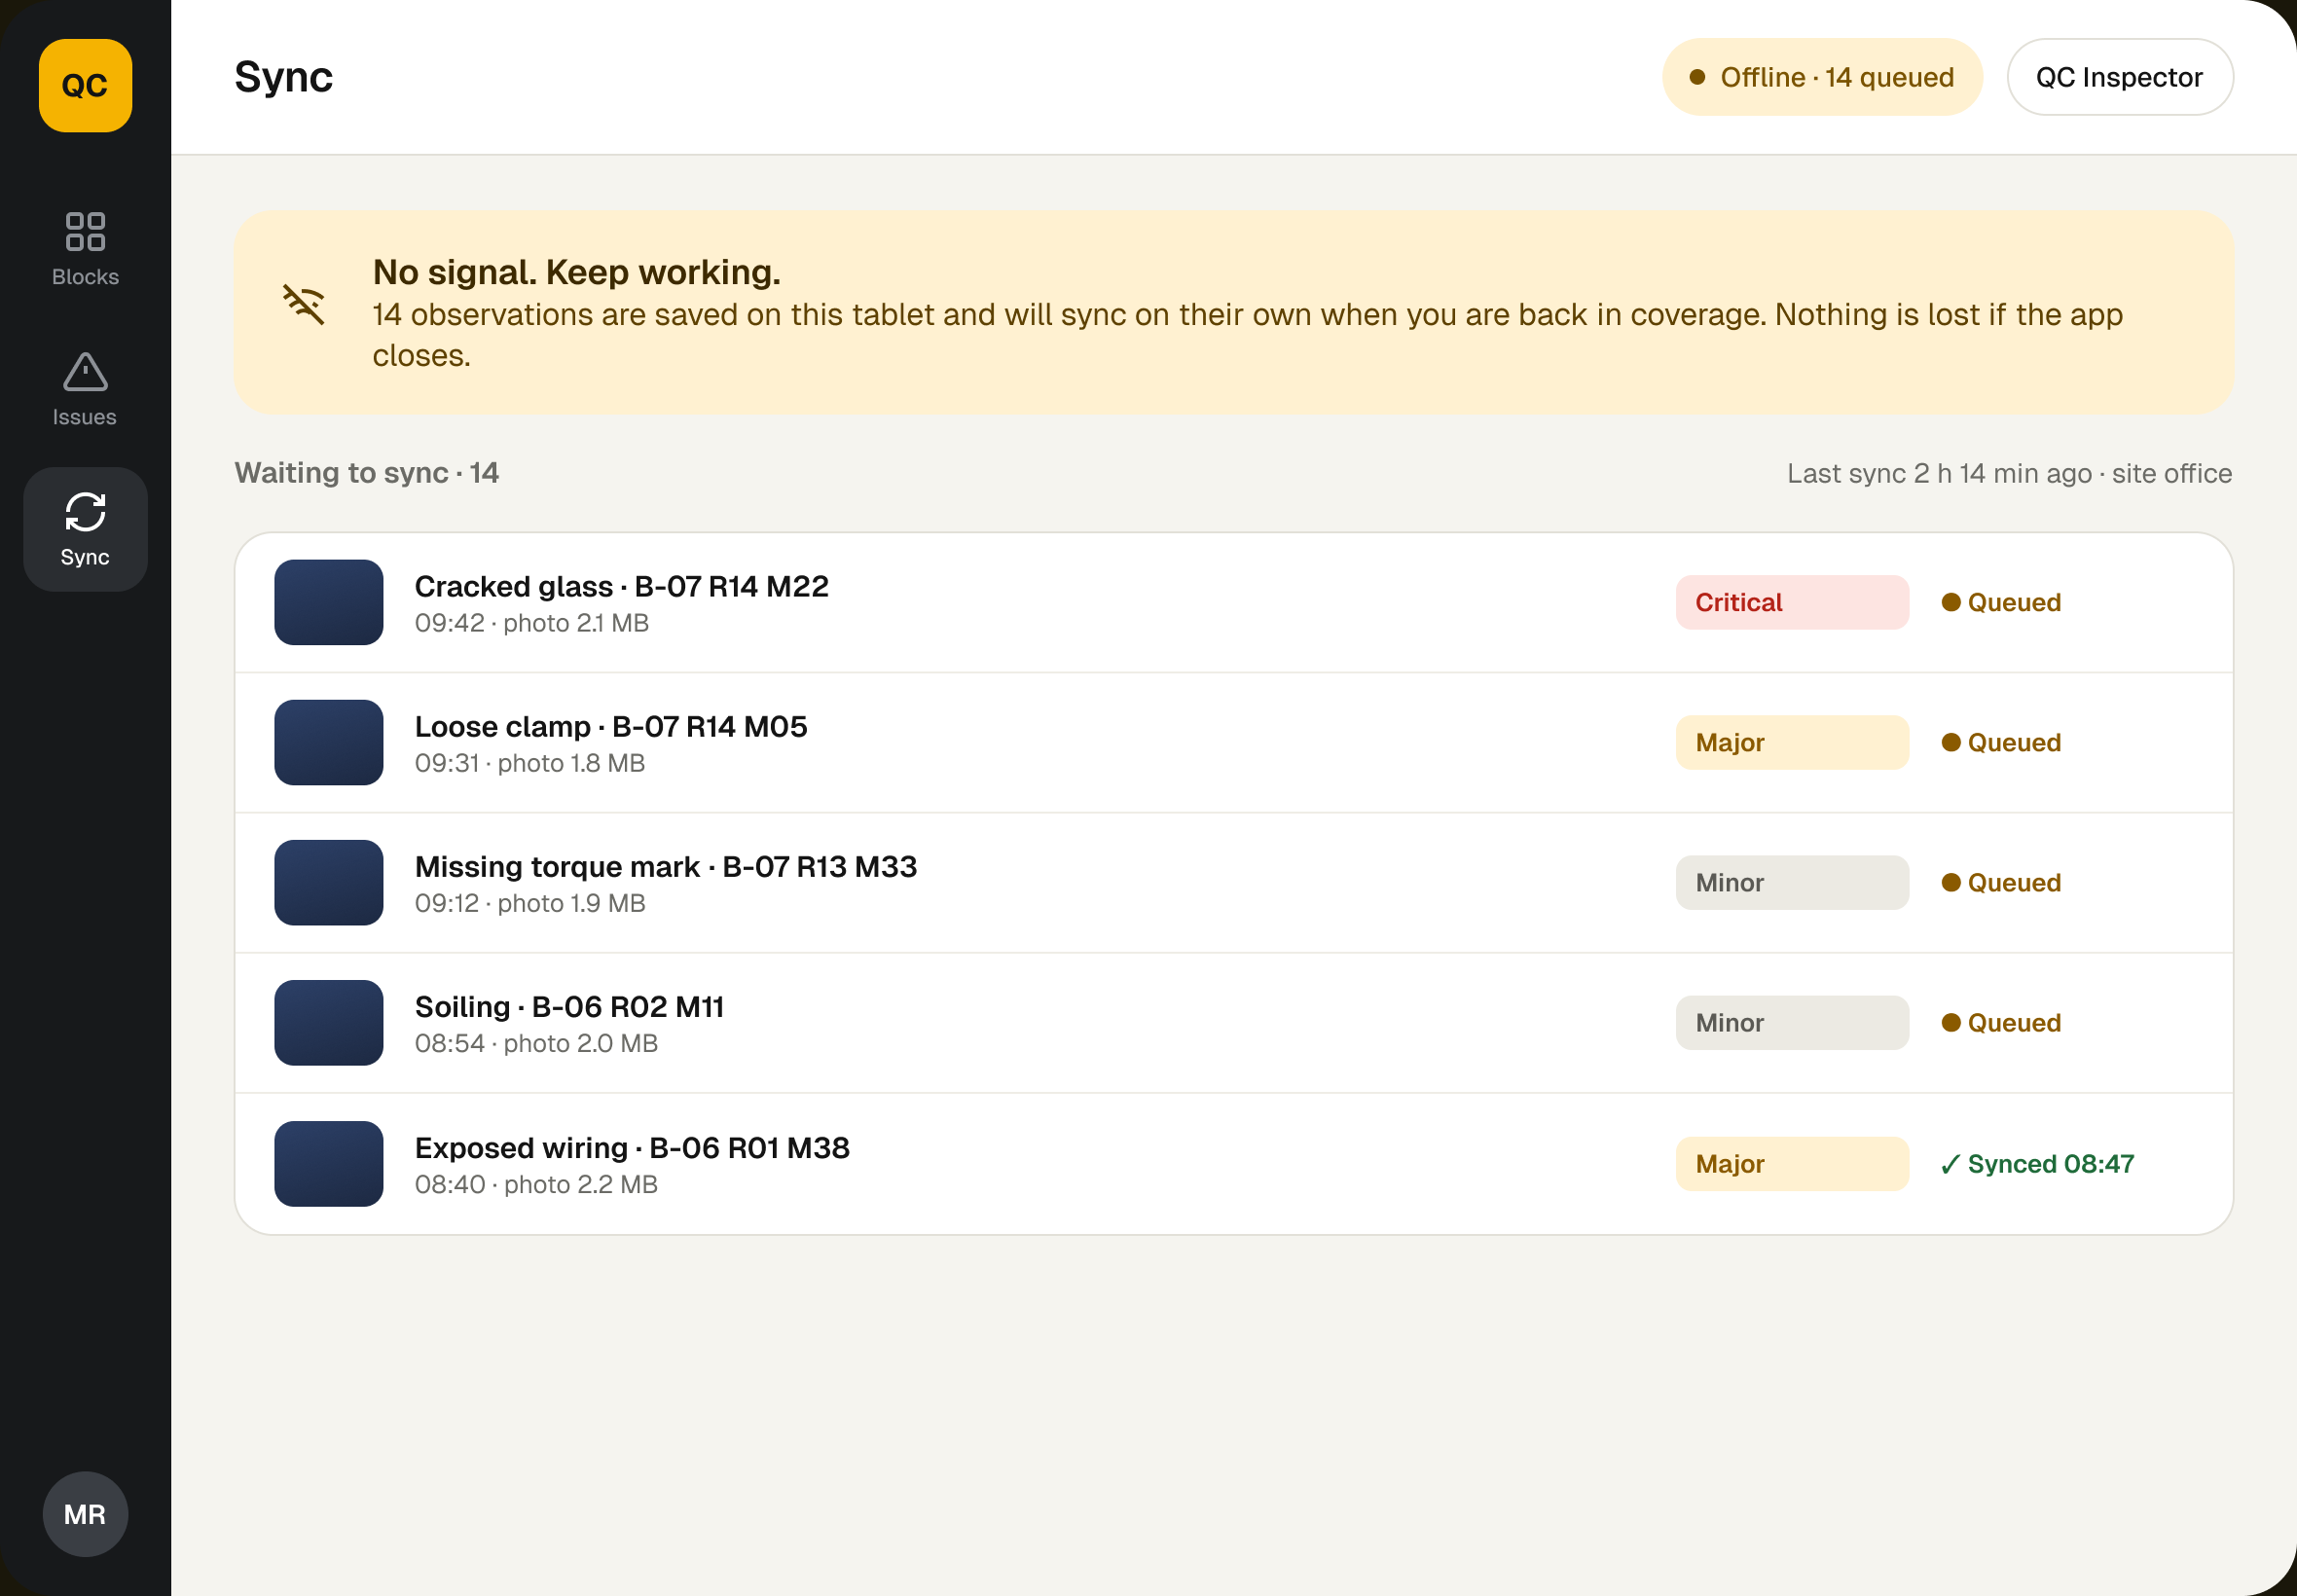2297x1596 pixels.
Task: Open the QC Inspector role button
Action: (x=2120, y=77)
